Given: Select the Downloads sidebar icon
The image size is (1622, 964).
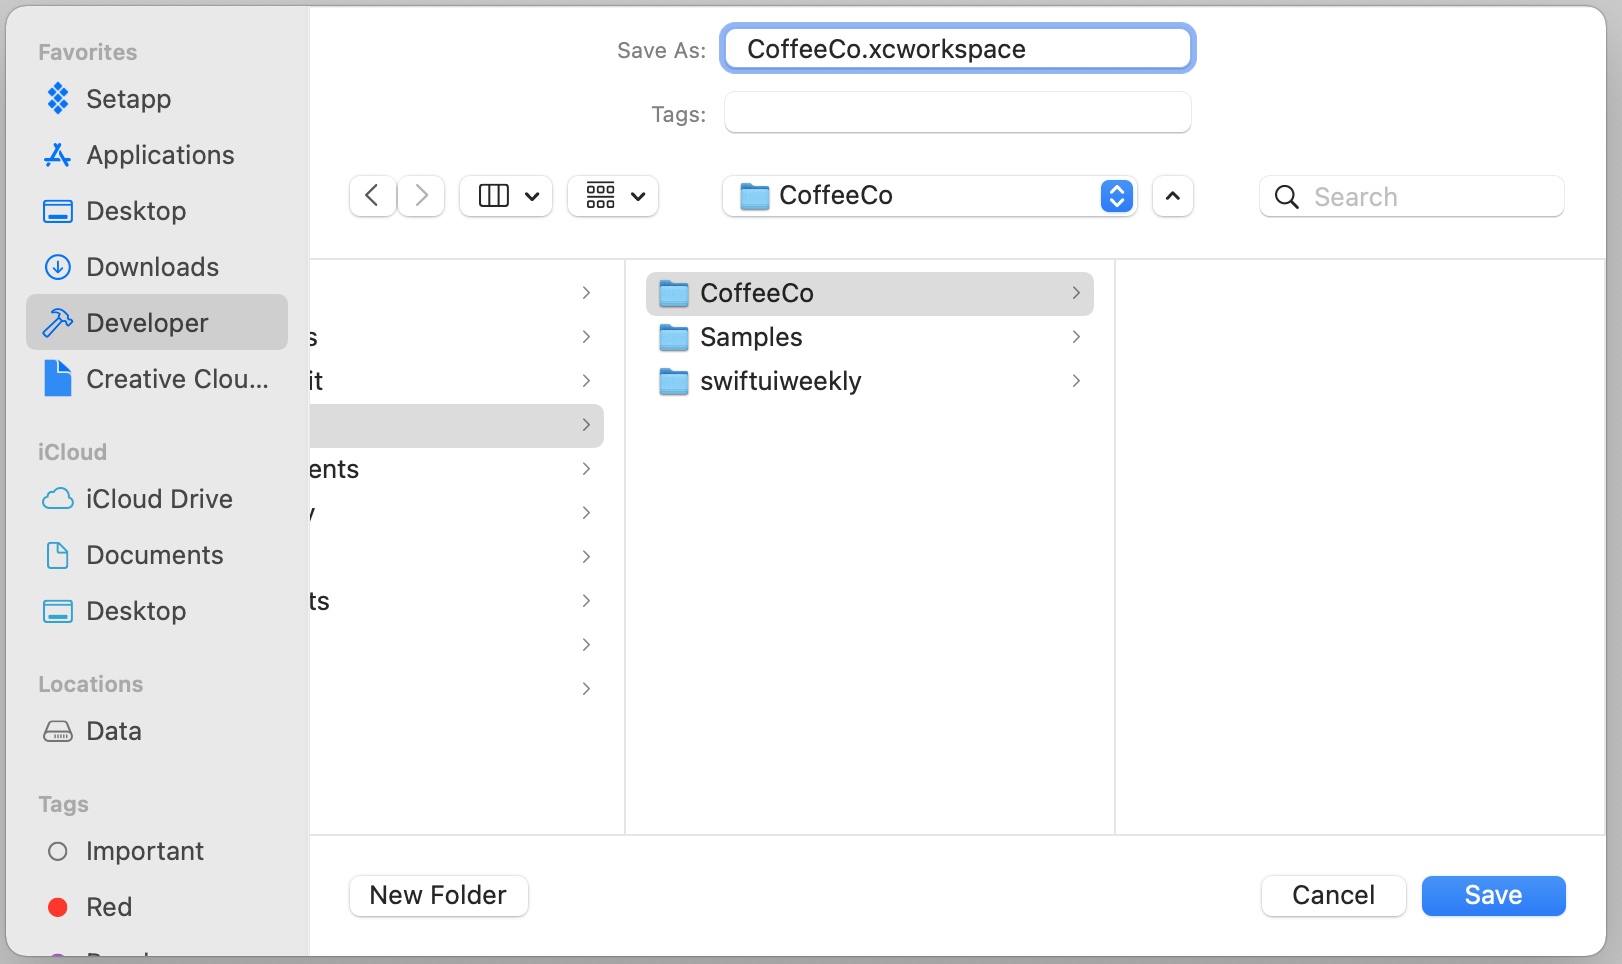Looking at the screenshot, I should pos(58,267).
